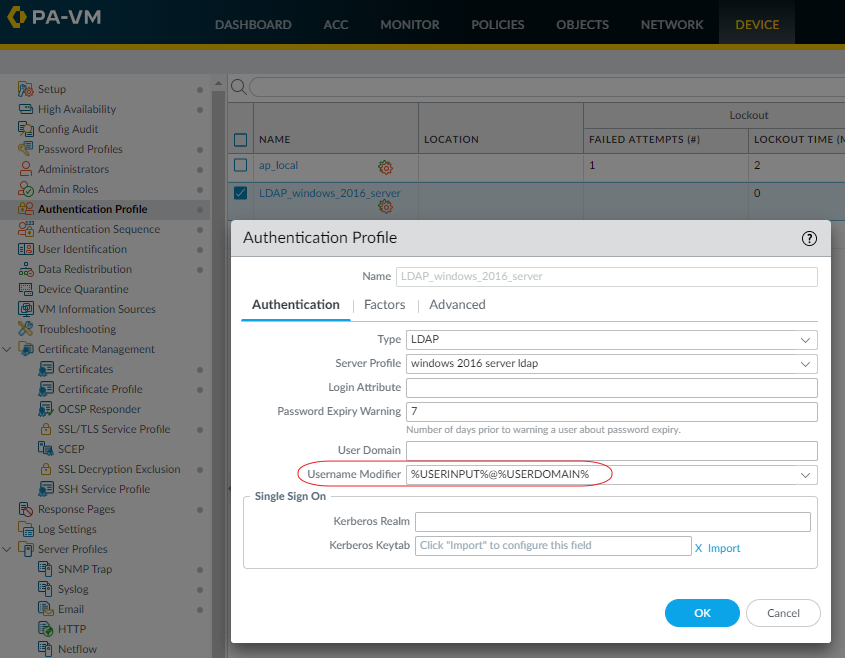Viewport: 845px width, 658px height.
Task: Collapse the Certificate Management tree node
Action: point(8,349)
